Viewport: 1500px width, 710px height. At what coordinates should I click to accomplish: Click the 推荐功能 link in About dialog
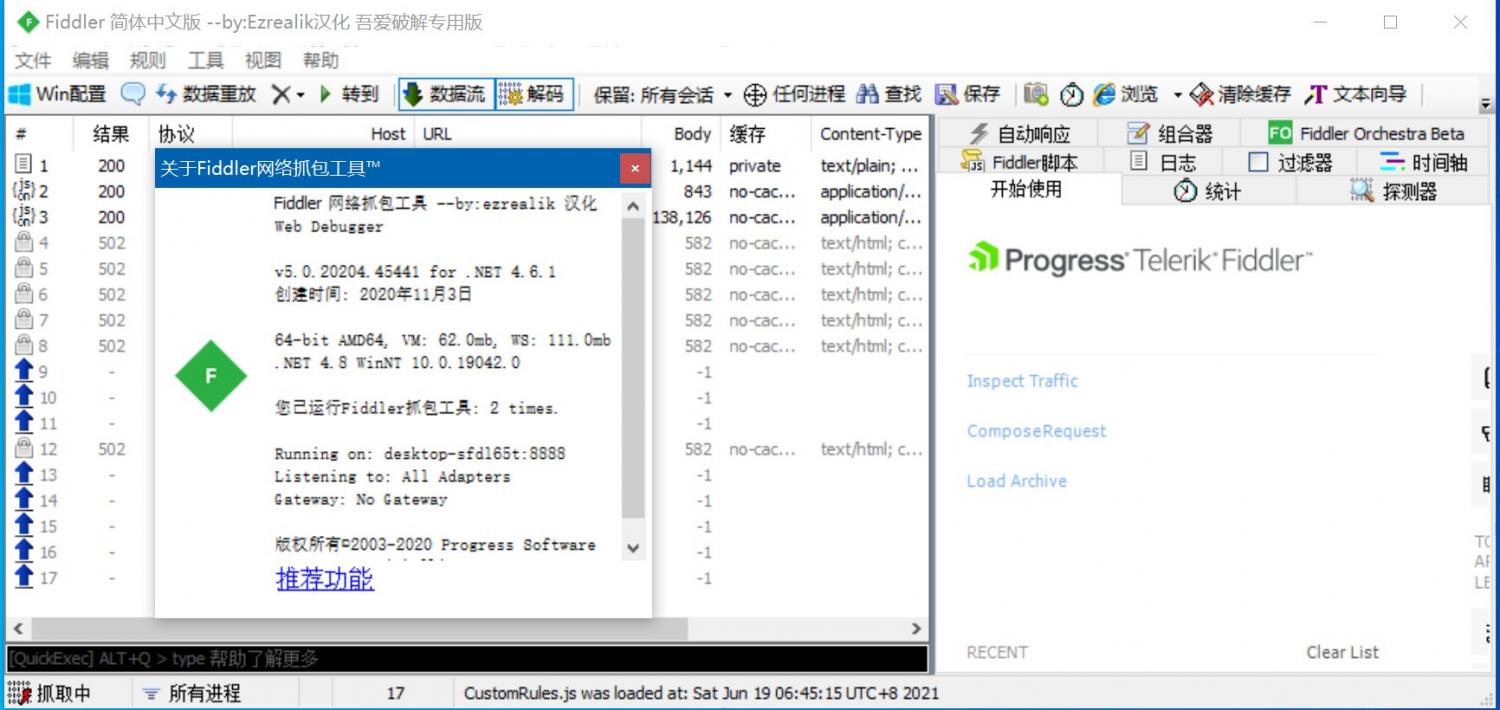point(325,579)
